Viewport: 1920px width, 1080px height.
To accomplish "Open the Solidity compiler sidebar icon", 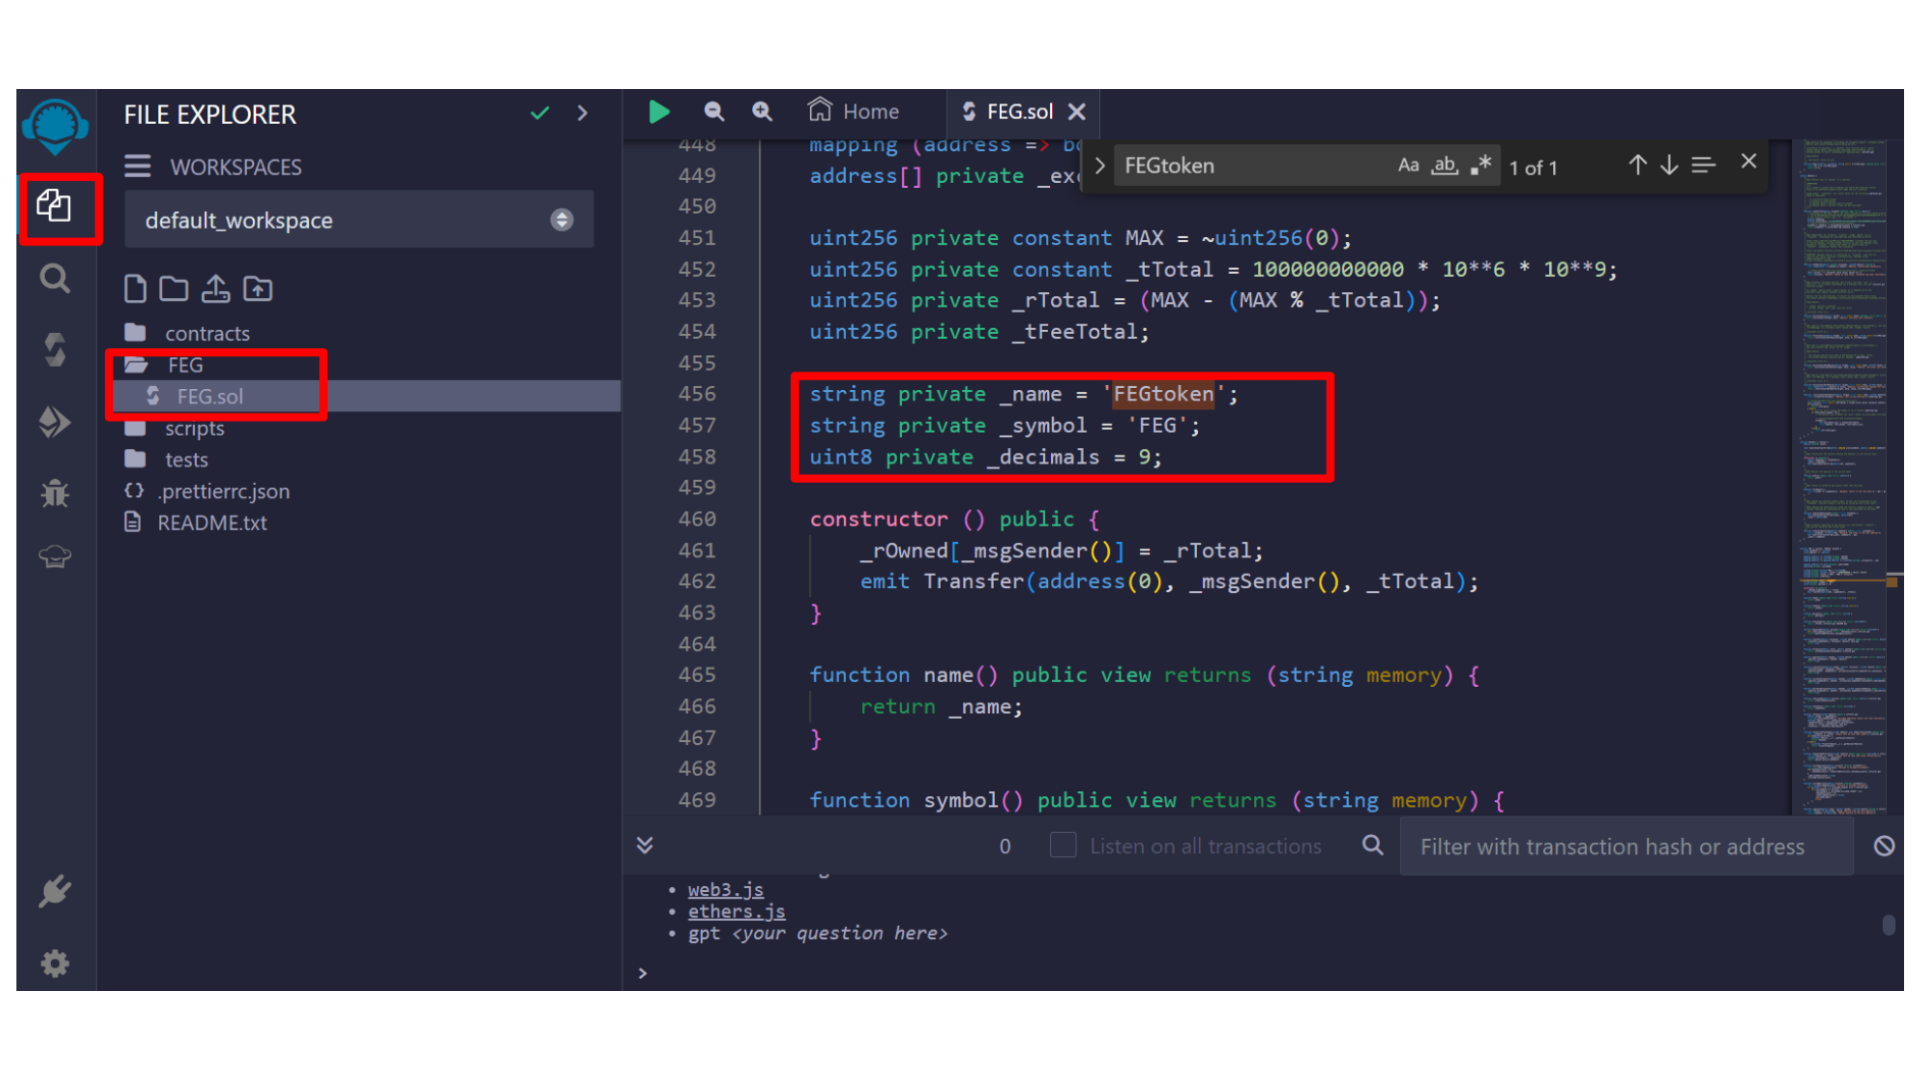I will (x=55, y=349).
